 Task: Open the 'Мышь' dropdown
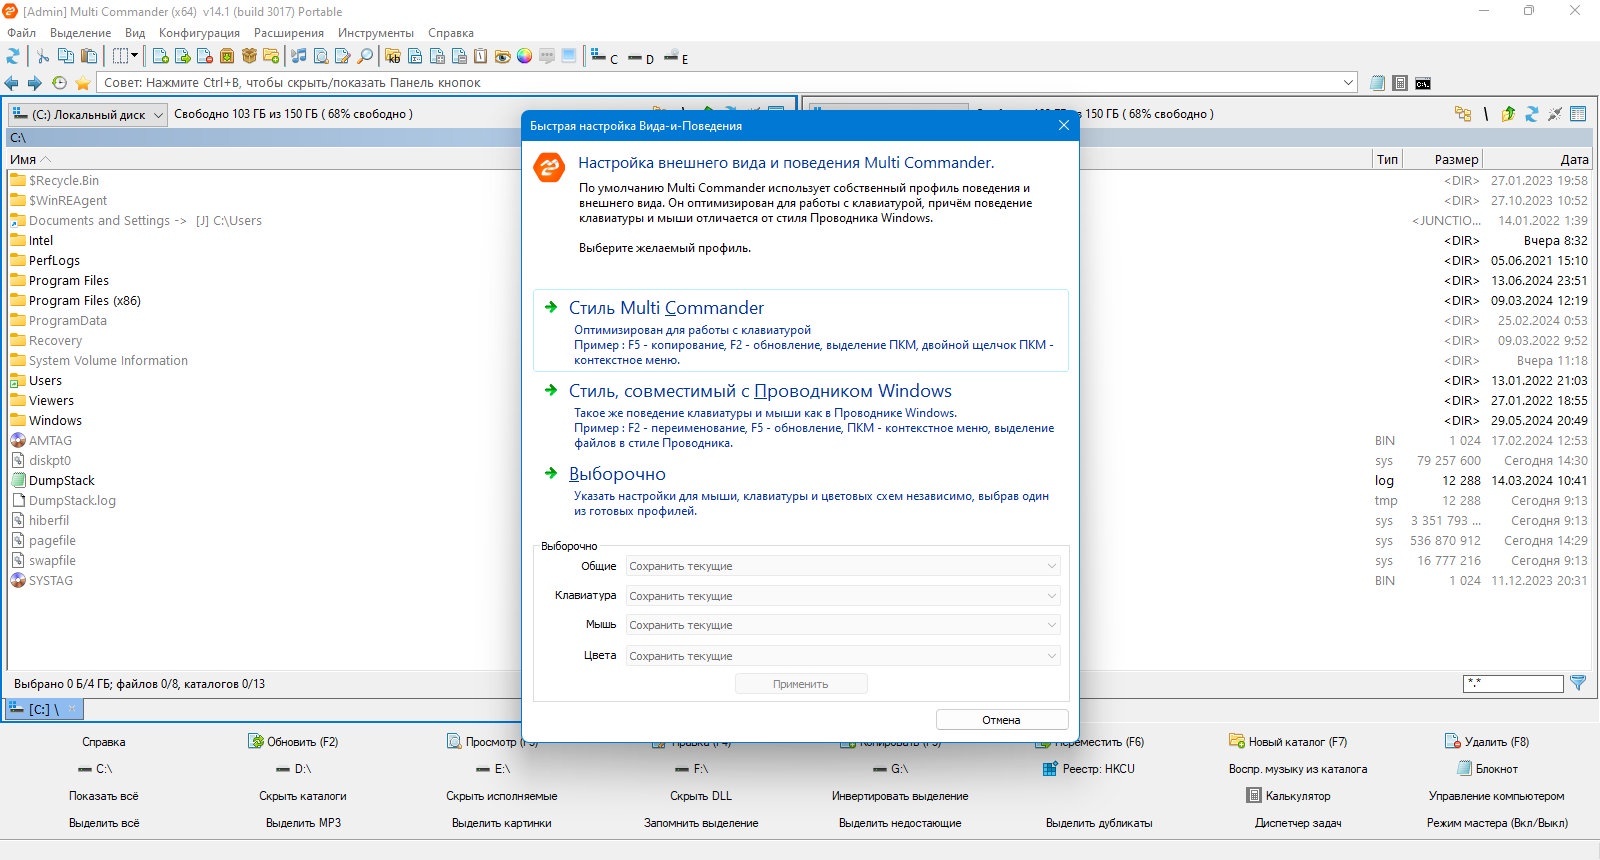tap(843, 625)
